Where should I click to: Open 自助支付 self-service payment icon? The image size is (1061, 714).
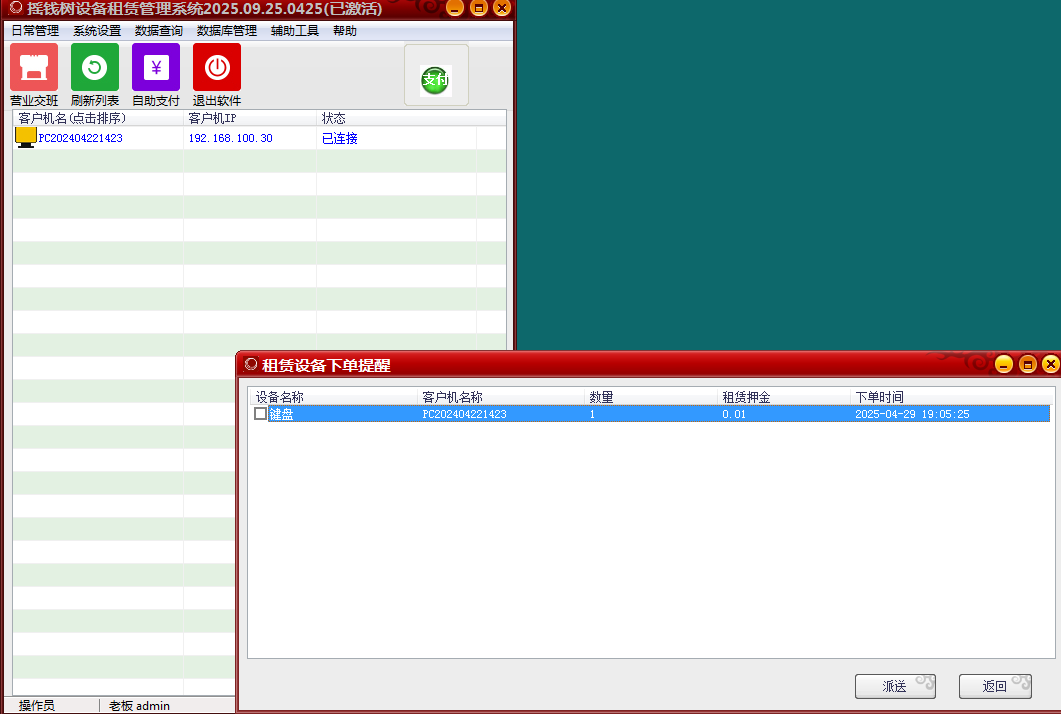click(x=156, y=67)
